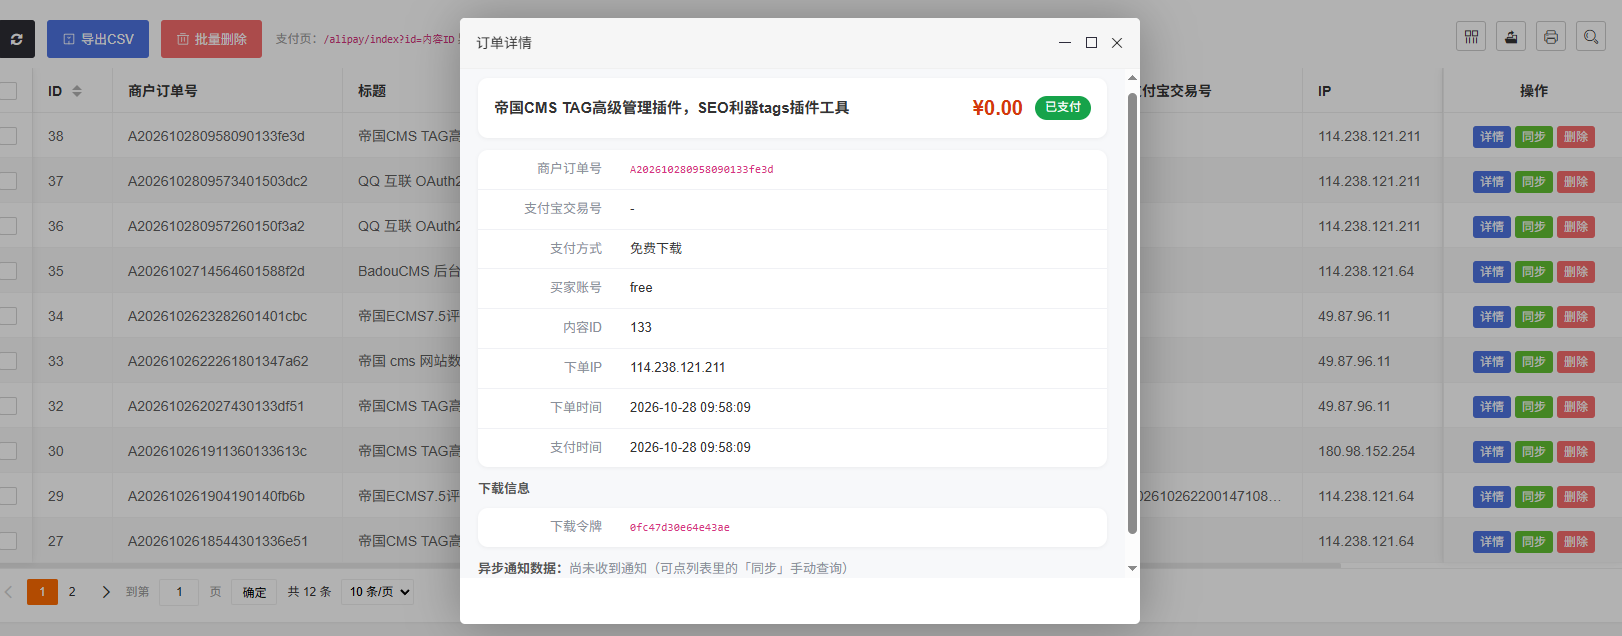Check the row checkbox for ID 34
Image resolution: width=1622 pixels, height=636 pixels.
click(x=8, y=316)
